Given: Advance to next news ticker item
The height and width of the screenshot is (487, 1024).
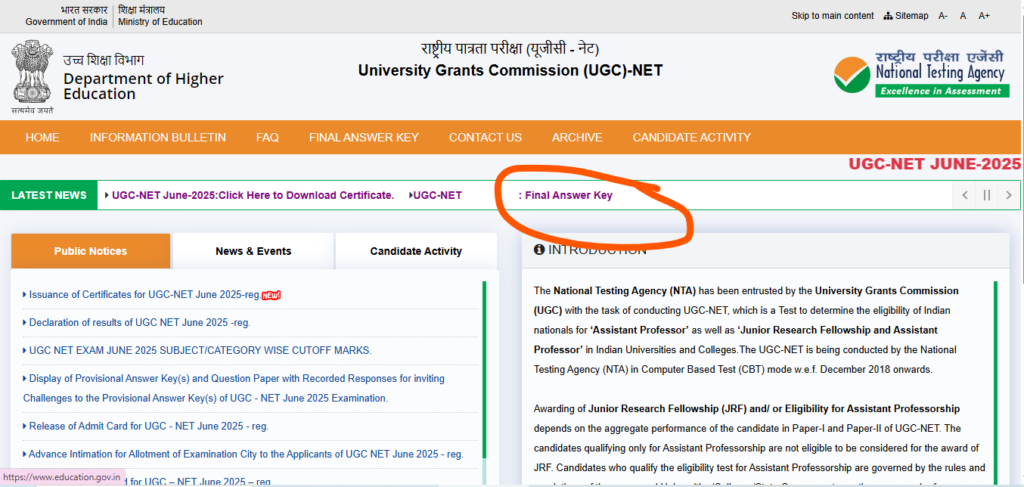Looking at the screenshot, I should (x=1009, y=195).
